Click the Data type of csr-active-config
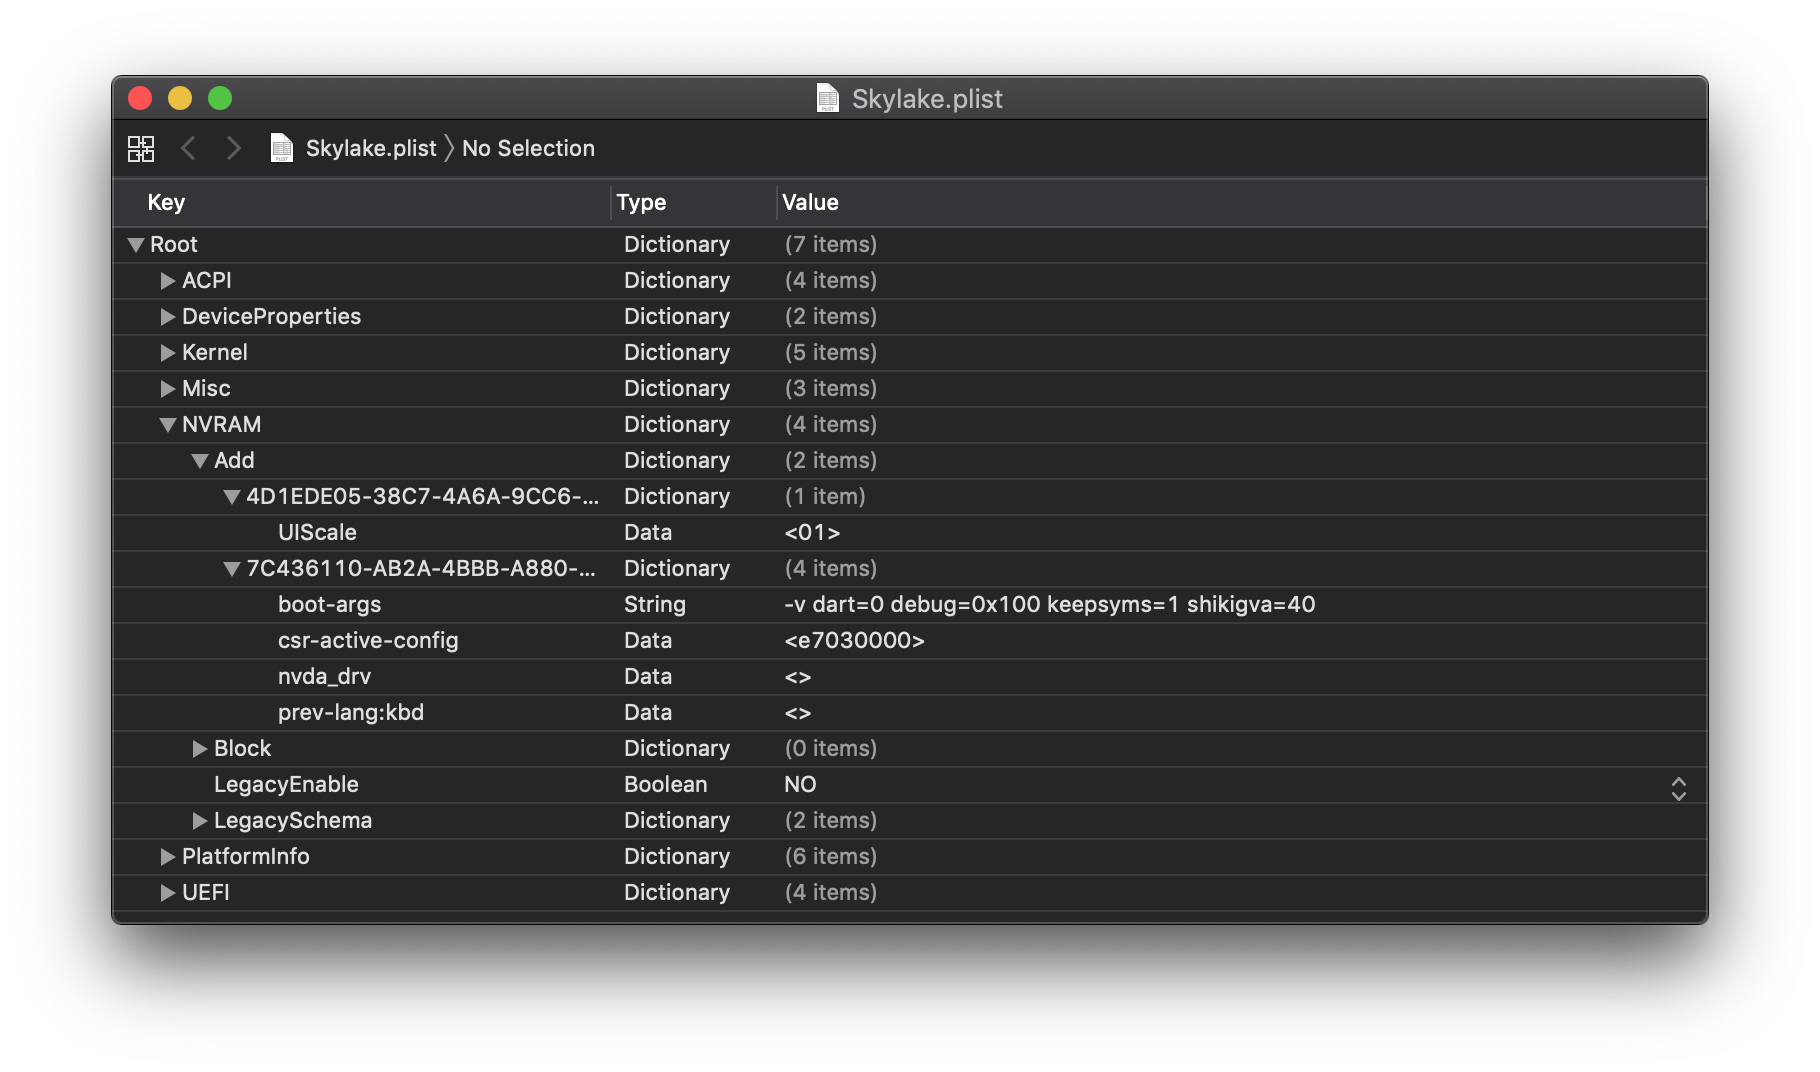Screen dimensions: 1820x1072 648,640
